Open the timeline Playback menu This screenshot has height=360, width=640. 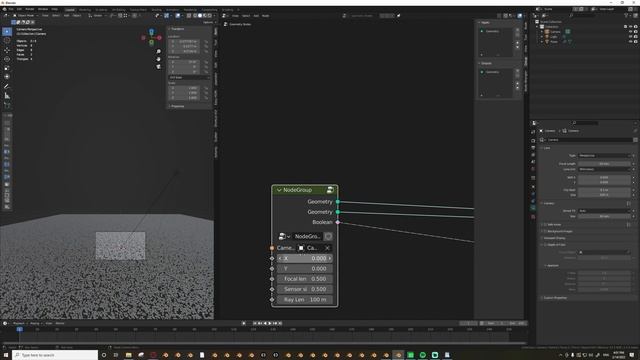pyautogui.click(x=19, y=323)
